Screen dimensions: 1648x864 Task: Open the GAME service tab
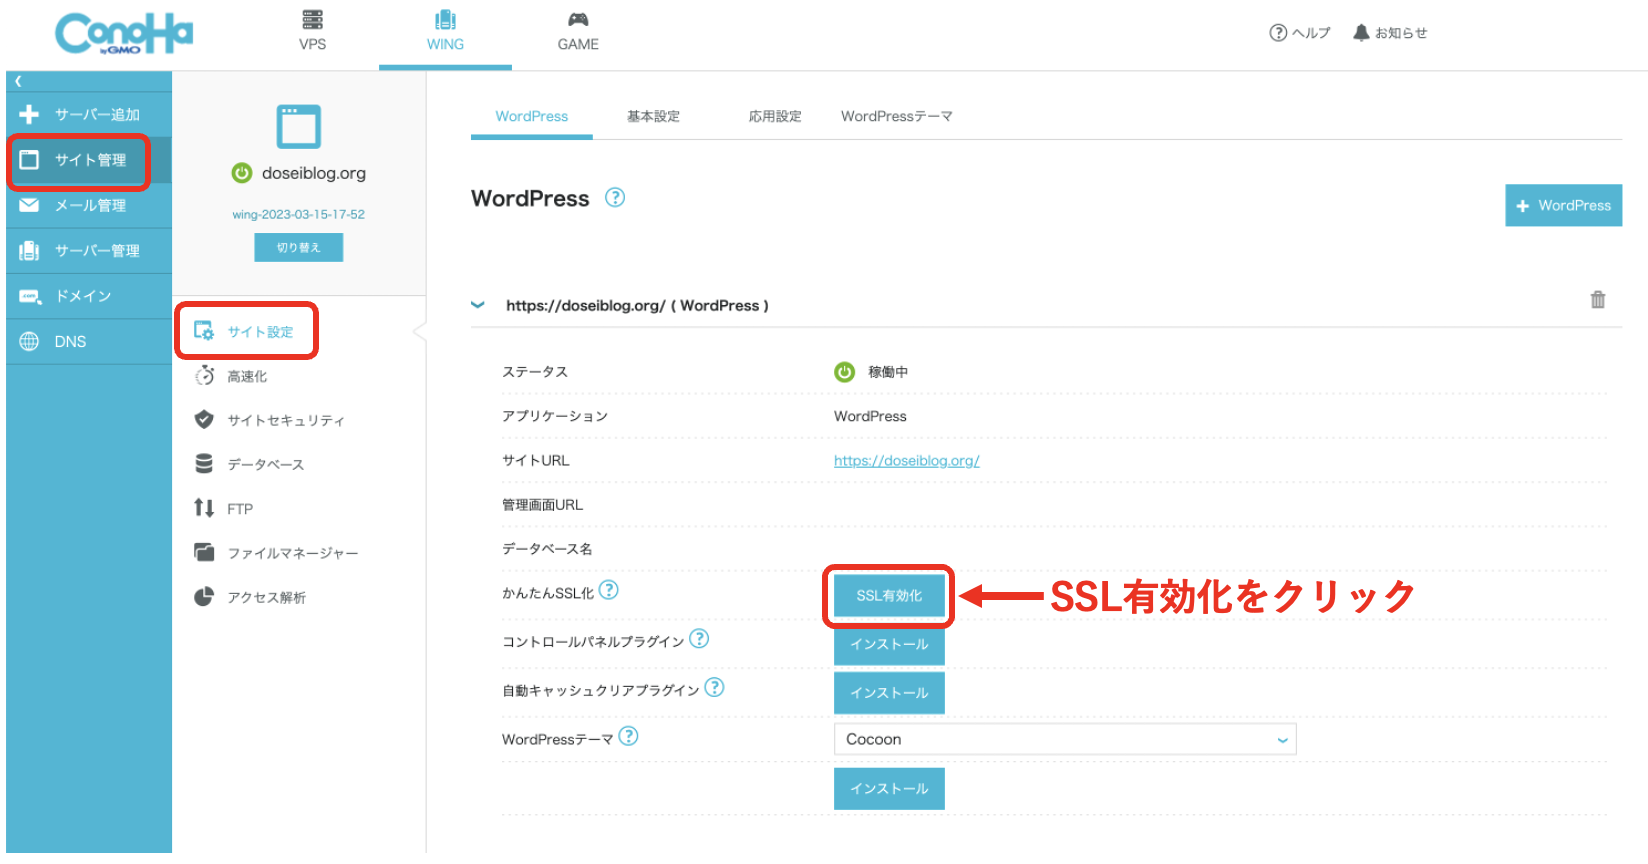[x=578, y=31]
